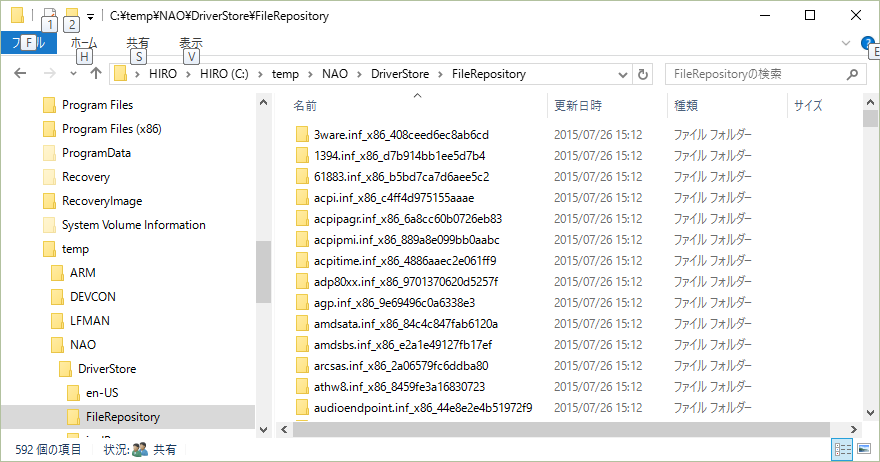This screenshot has width=880, height=462.
Task: Go back with the Back arrow
Action: 20,73
